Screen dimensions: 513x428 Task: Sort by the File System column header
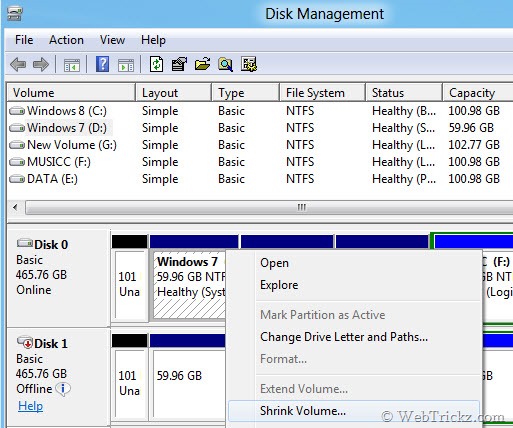click(322, 92)
